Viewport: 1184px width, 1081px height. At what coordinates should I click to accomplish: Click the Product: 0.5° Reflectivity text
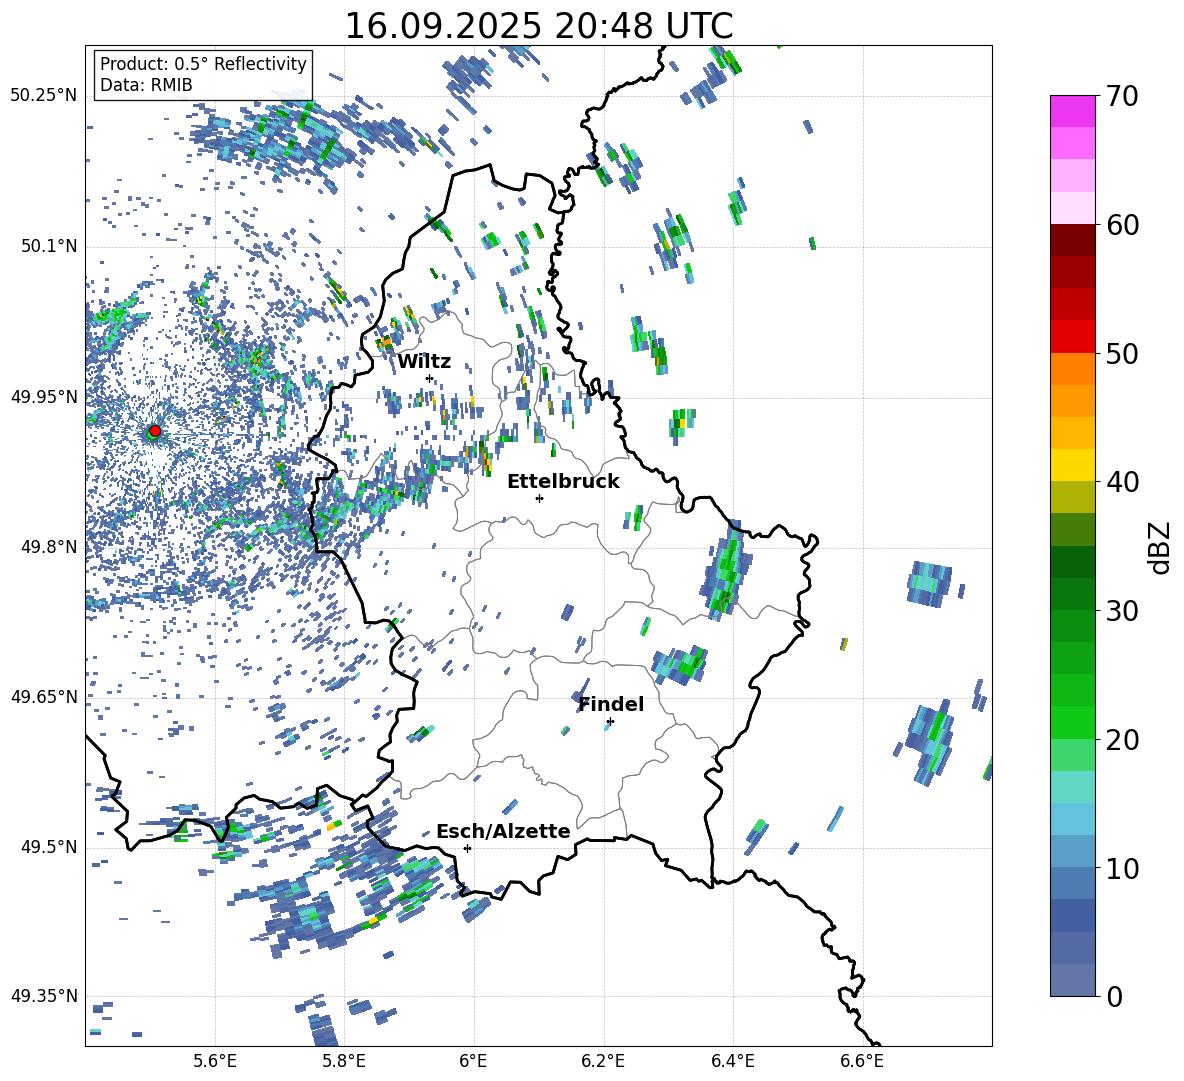tap(203, 63)
